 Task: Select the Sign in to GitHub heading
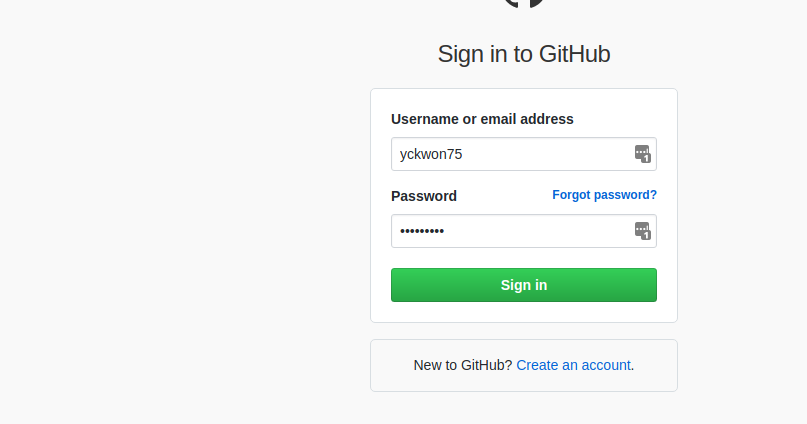tap(524, 54)
